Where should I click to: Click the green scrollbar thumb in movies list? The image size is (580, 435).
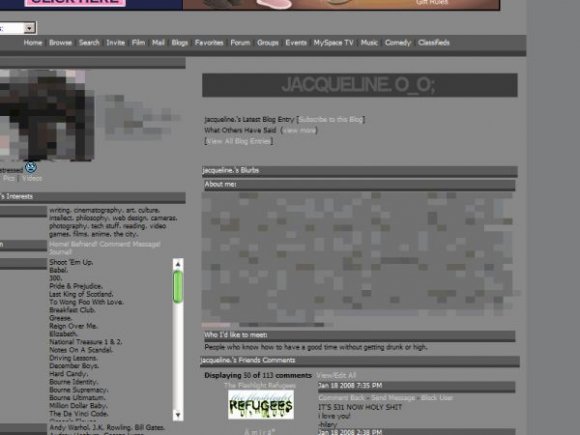[x=178, y=287]
